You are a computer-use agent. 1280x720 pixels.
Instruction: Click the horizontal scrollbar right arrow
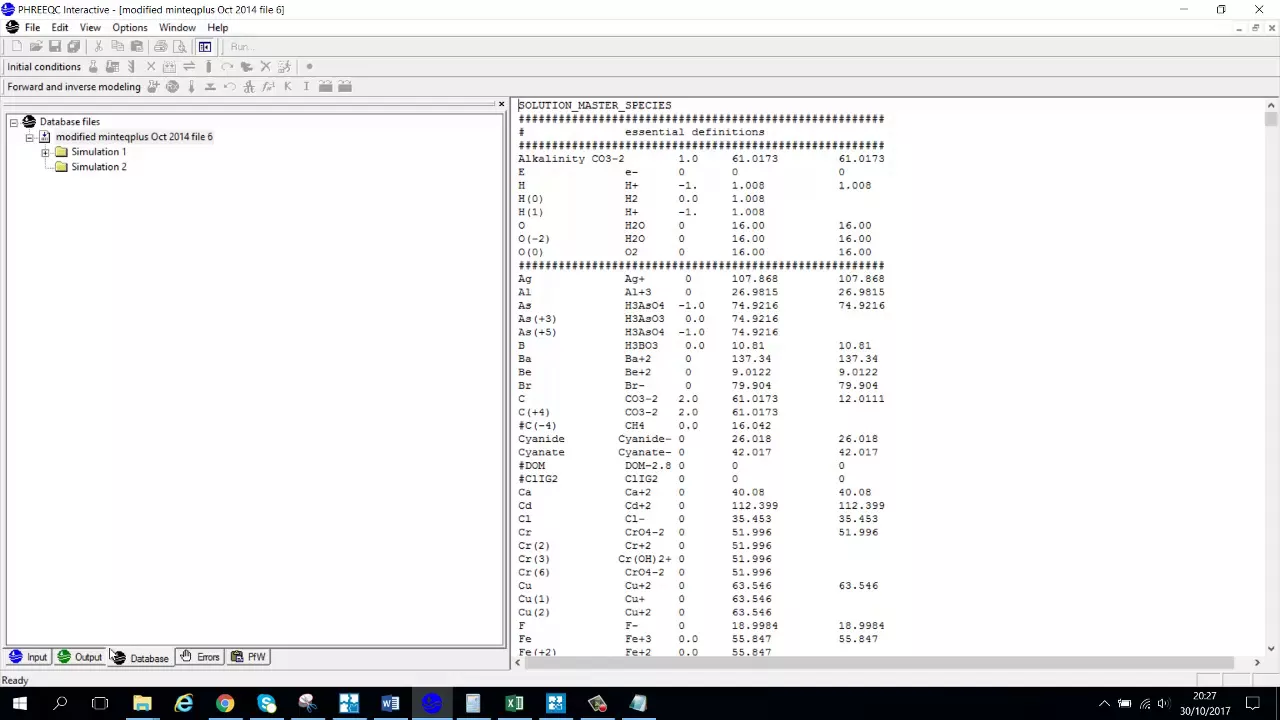tap(1257, 662)
